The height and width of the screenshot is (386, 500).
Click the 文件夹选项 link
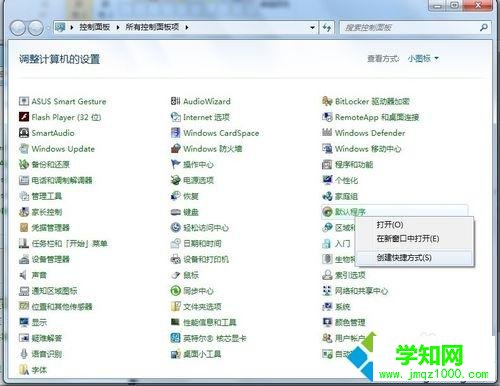coord(202,307)
